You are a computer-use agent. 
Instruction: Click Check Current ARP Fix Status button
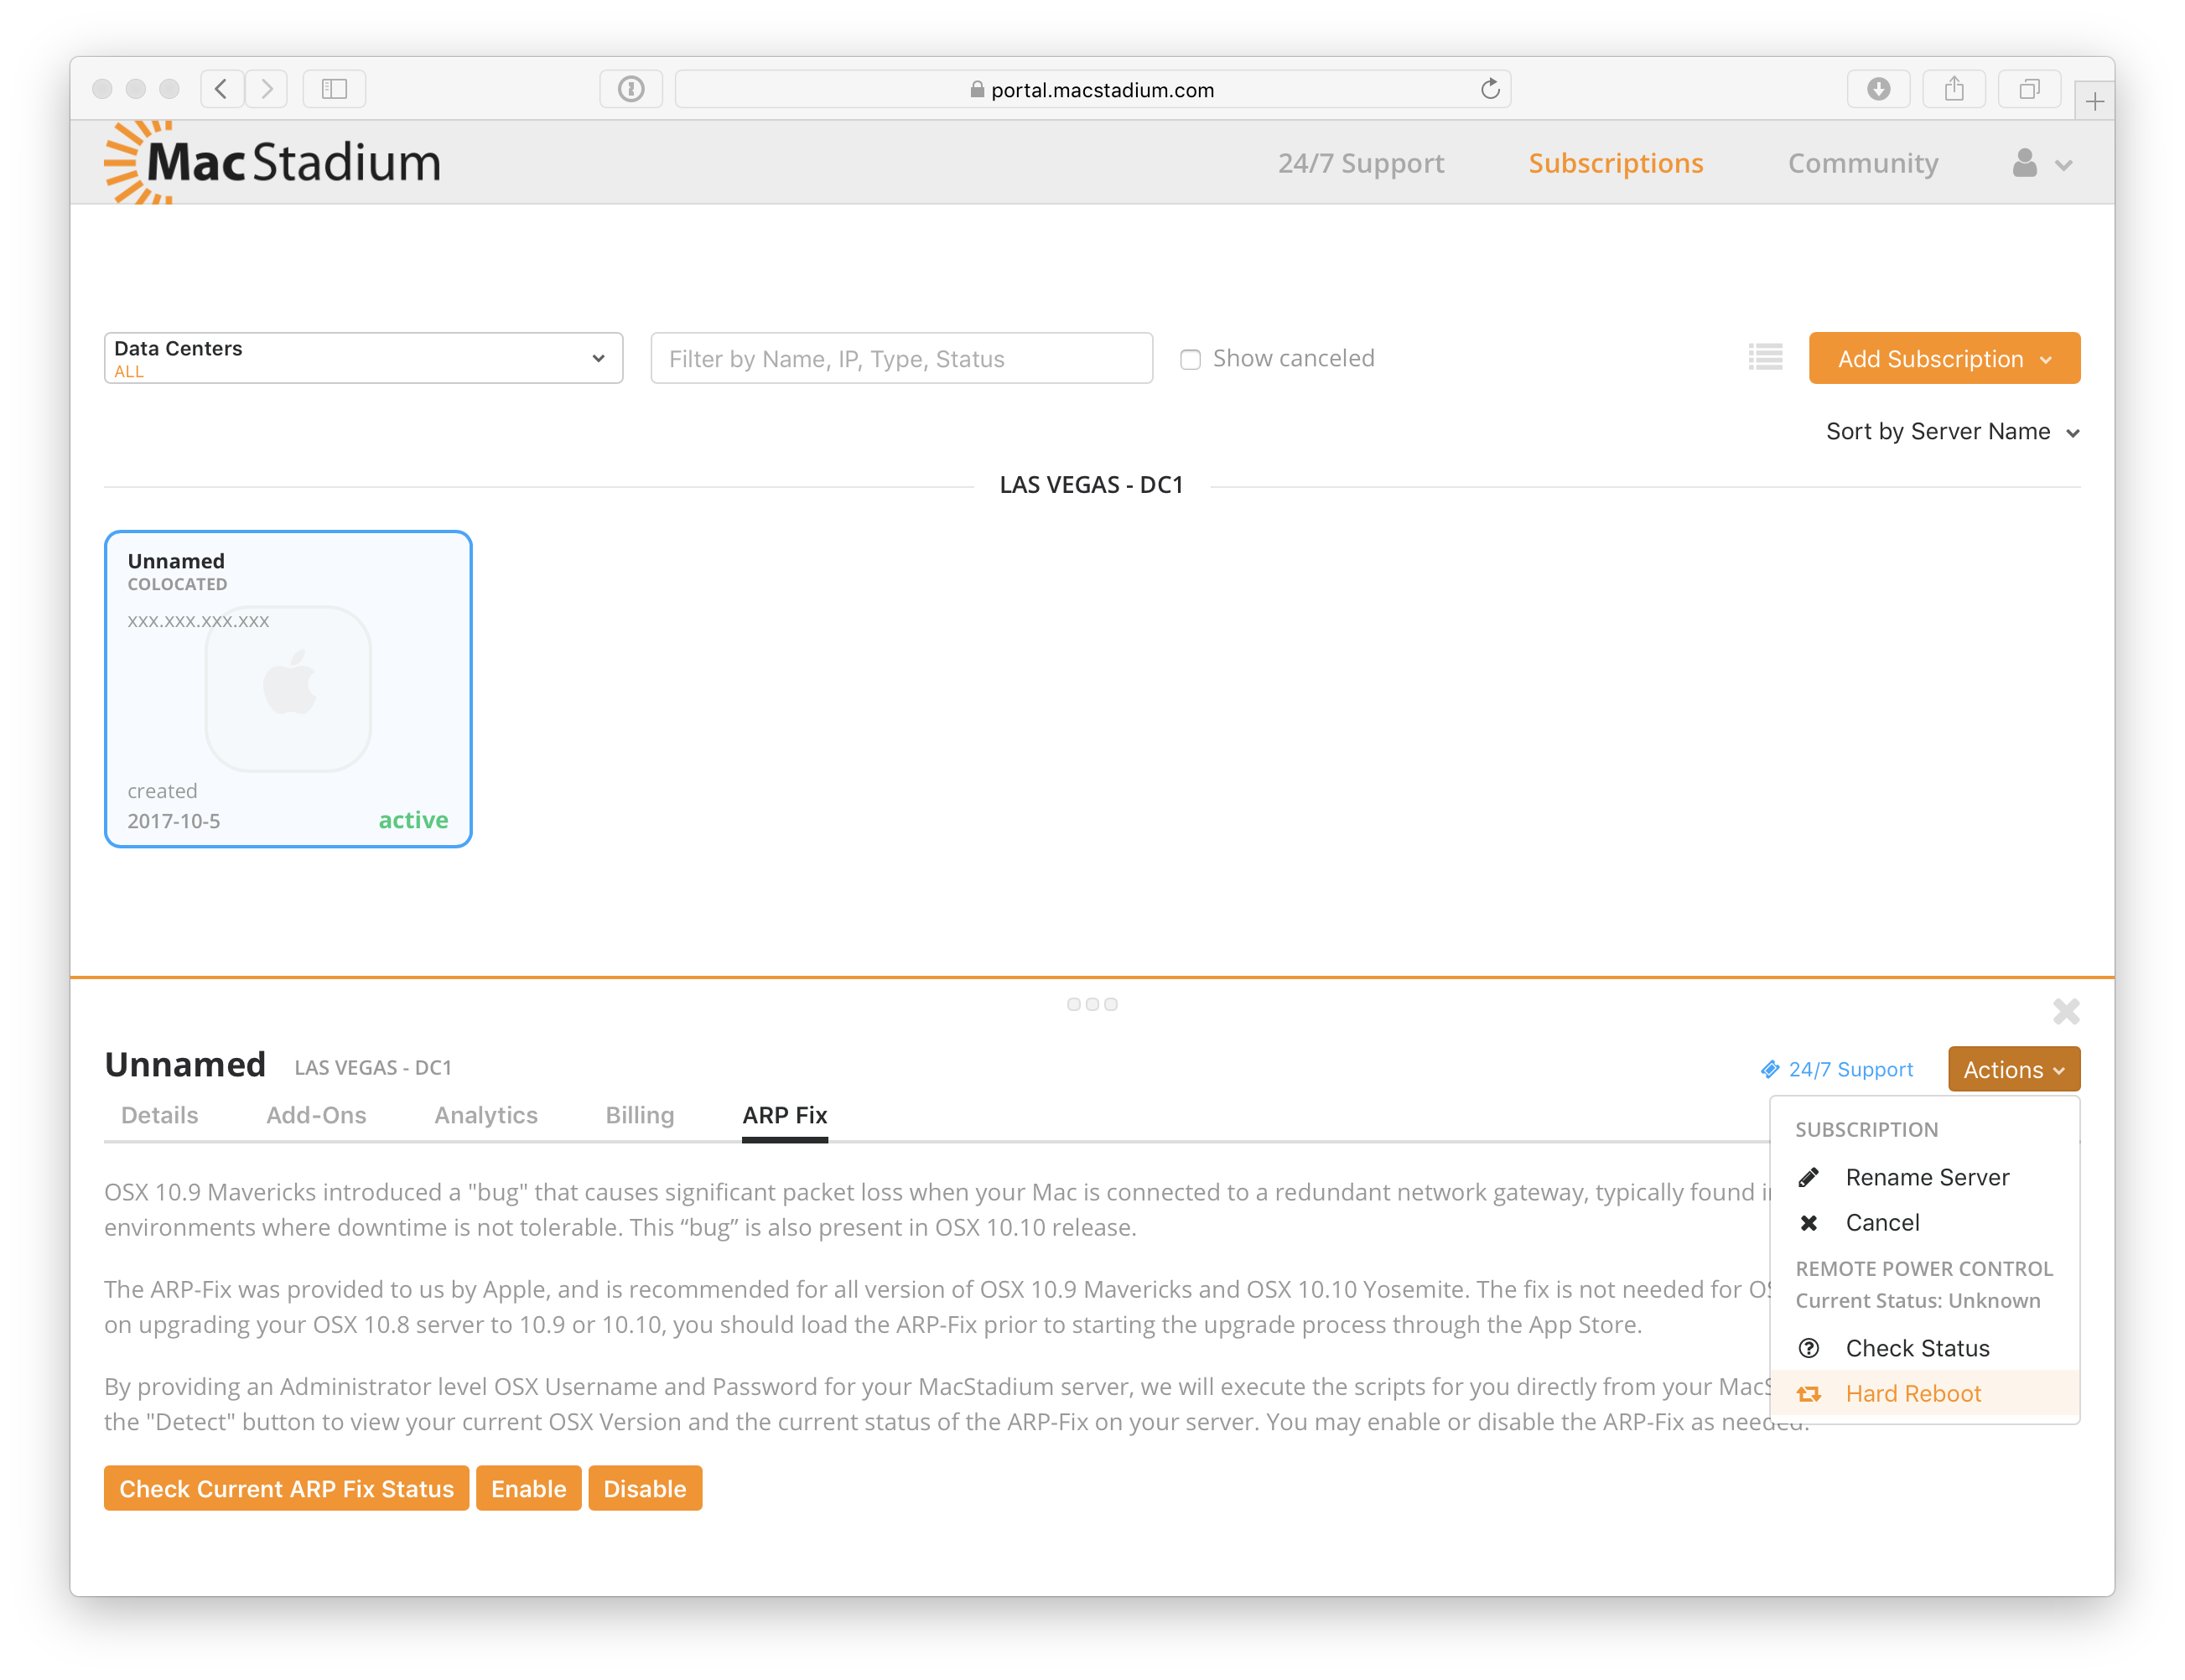coord(286,1488)
